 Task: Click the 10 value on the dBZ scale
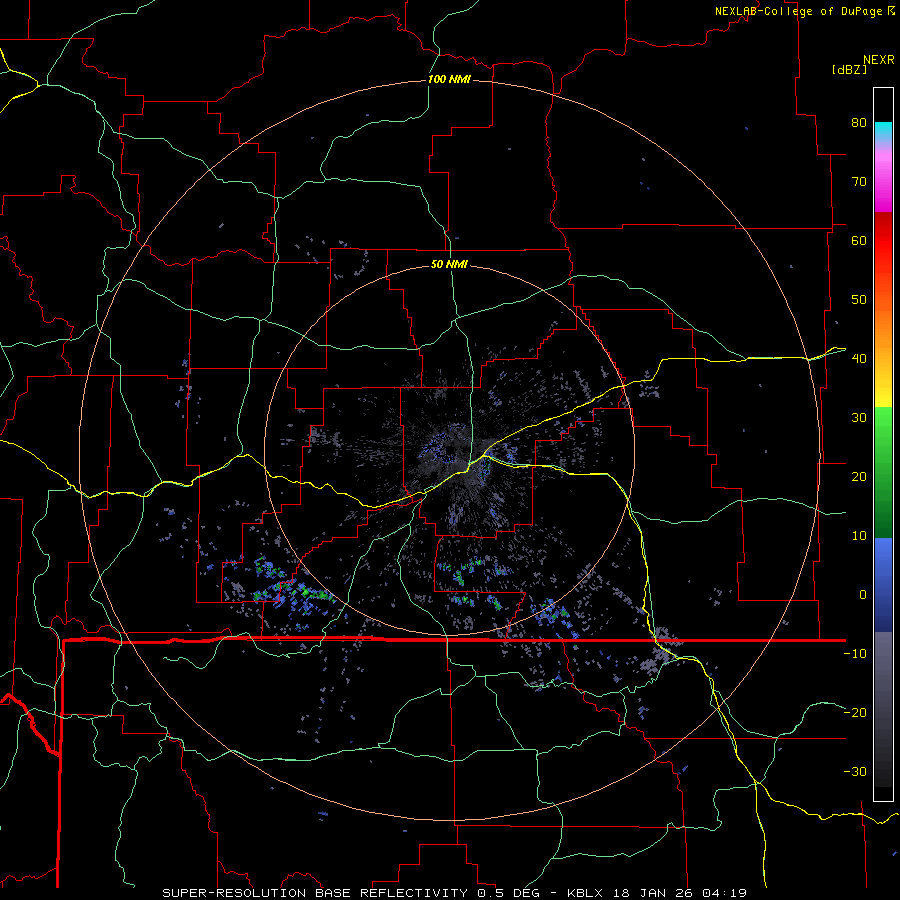859,536
